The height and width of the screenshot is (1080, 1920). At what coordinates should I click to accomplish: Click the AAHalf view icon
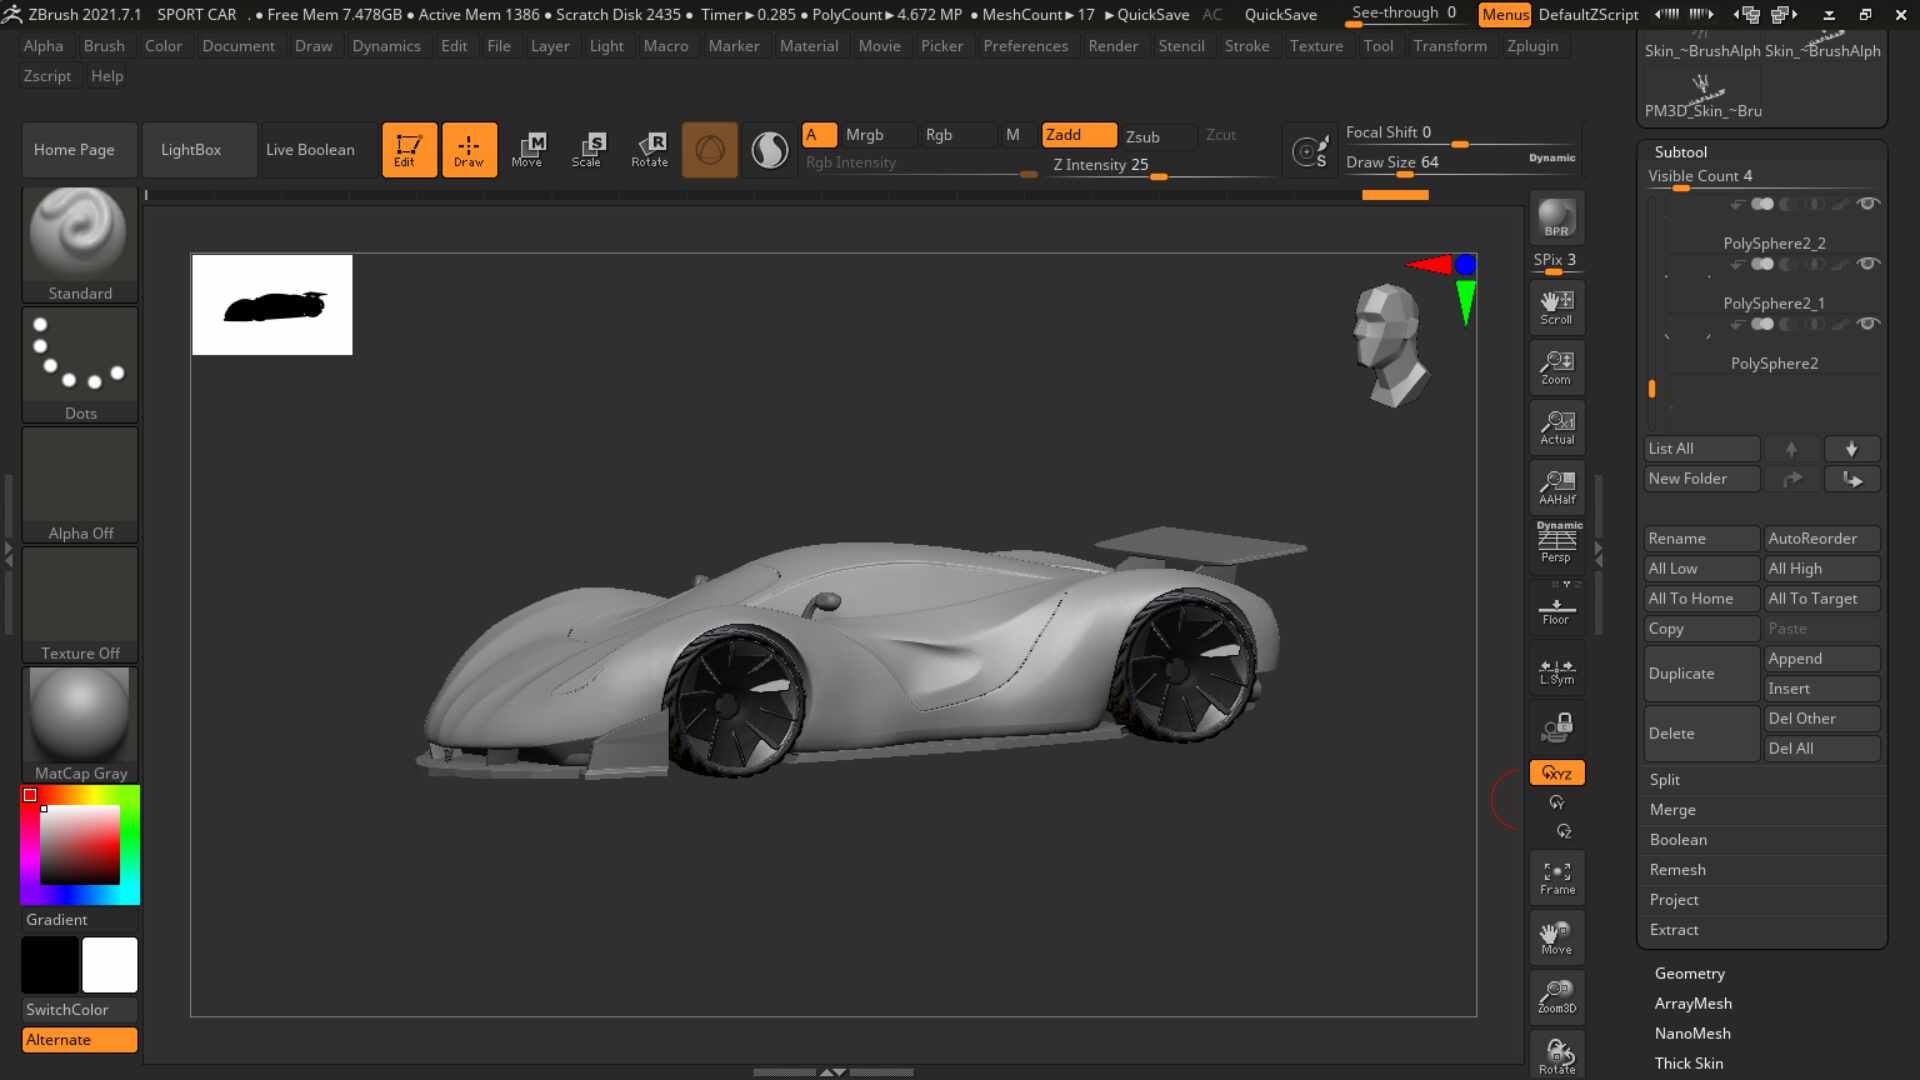pos(1557,487)
